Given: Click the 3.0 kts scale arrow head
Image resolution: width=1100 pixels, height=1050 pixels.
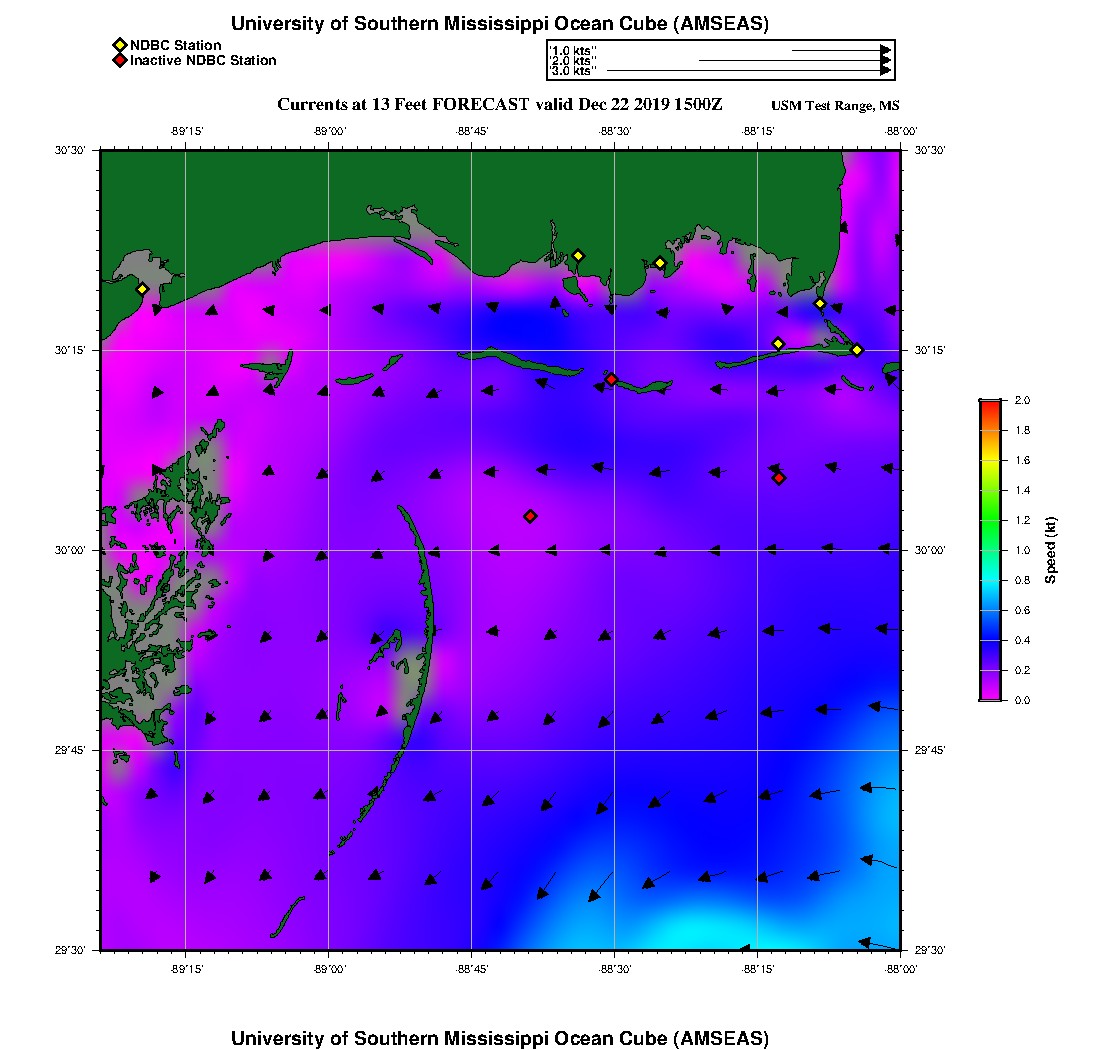Looking at the screenshot, I should pyautogui.click(x=886, y=71).
